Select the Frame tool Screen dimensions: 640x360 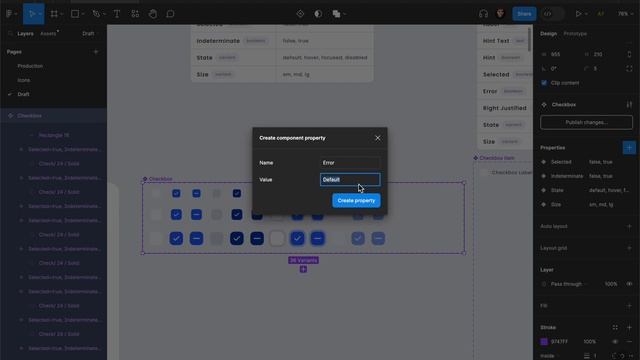point(54,14)
